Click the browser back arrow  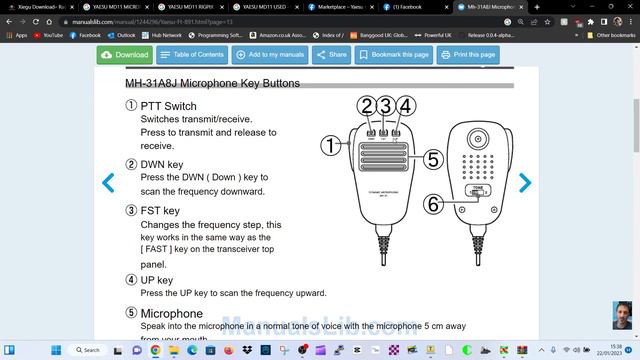click(9, 22)
